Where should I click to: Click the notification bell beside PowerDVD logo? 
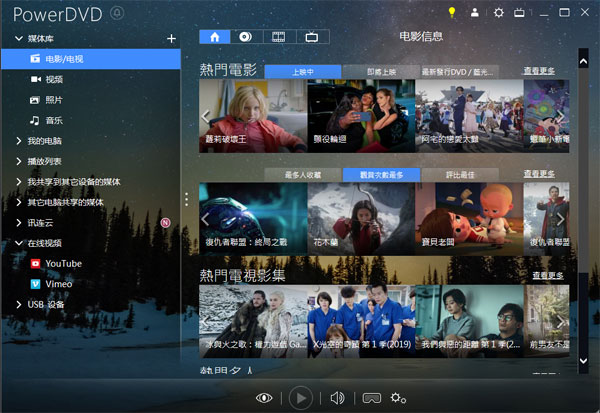click(x=117, y=13)
